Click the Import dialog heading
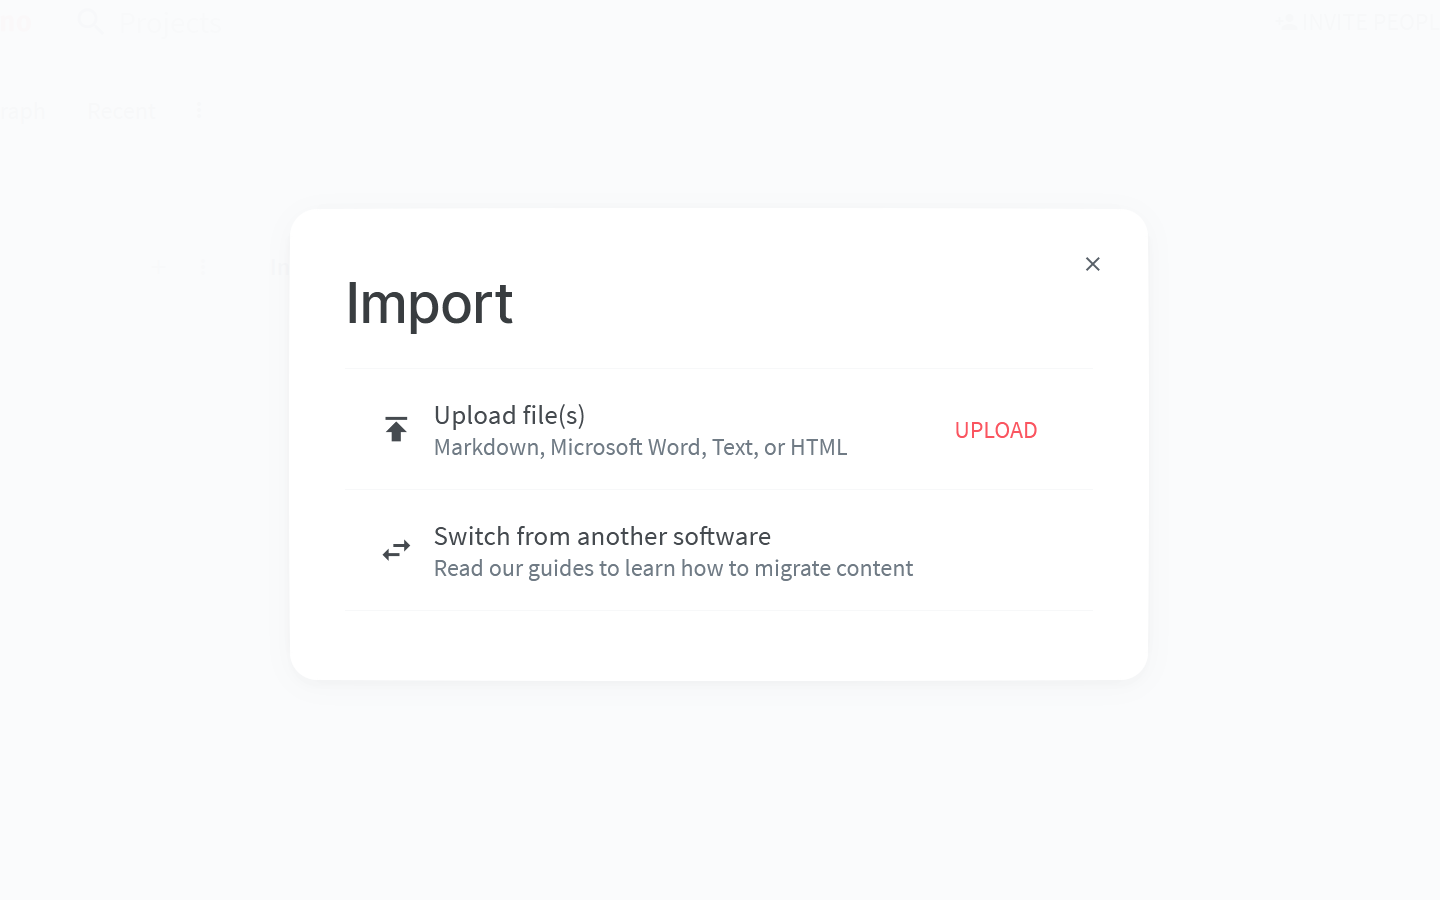Viewport: 1440px width, 900px height. [x=429, y=302]
